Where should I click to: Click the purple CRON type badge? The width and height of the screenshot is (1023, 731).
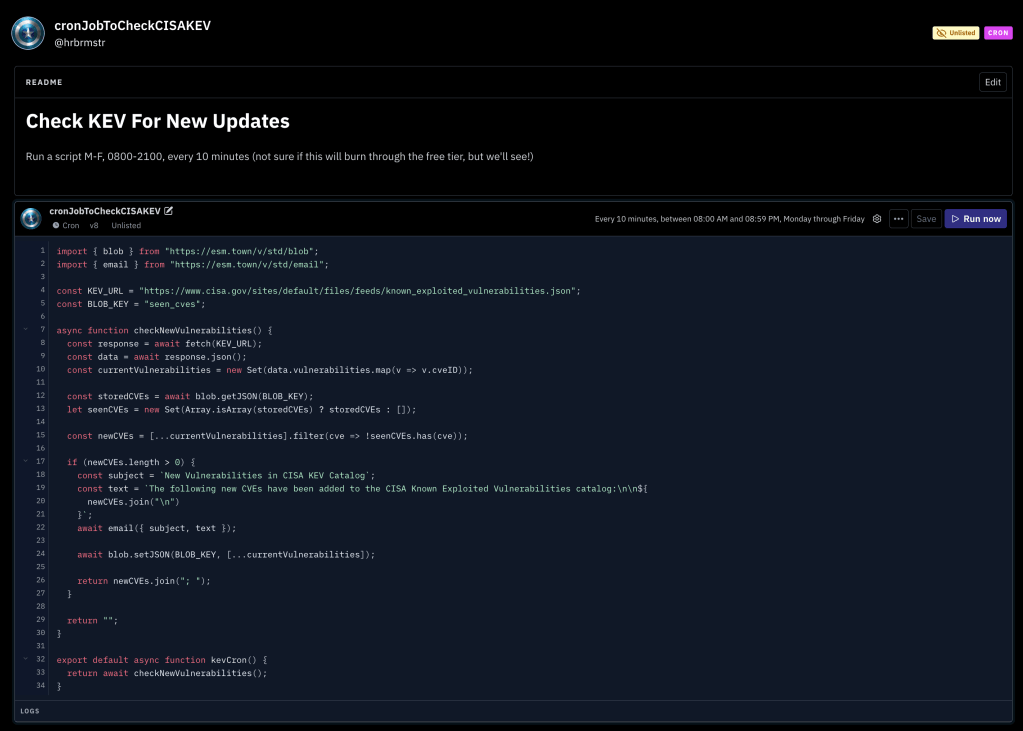(998, 33)
